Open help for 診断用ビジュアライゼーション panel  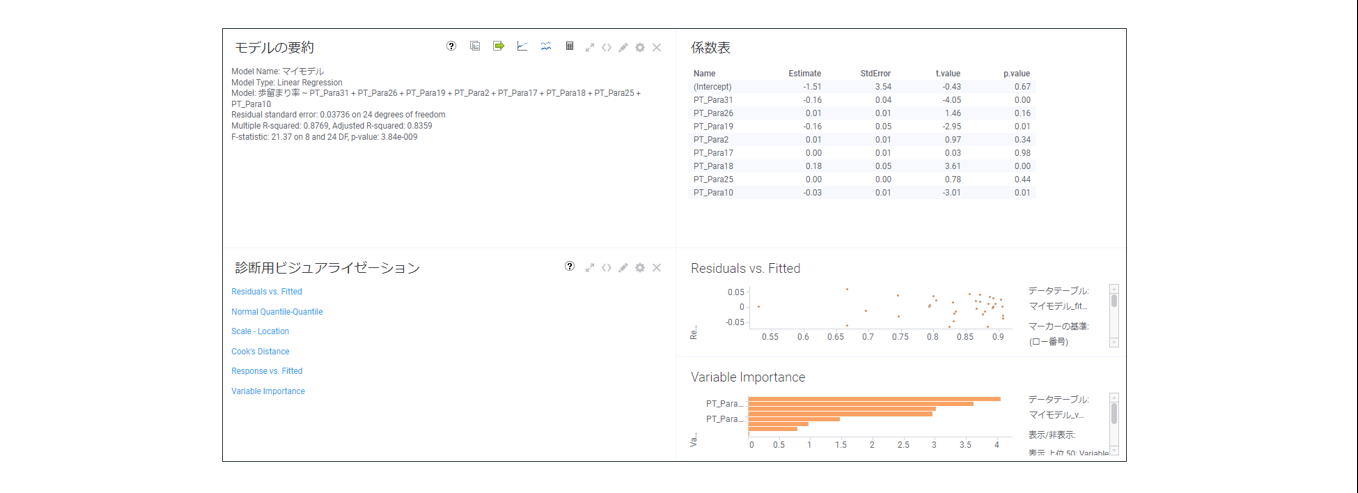570,267
